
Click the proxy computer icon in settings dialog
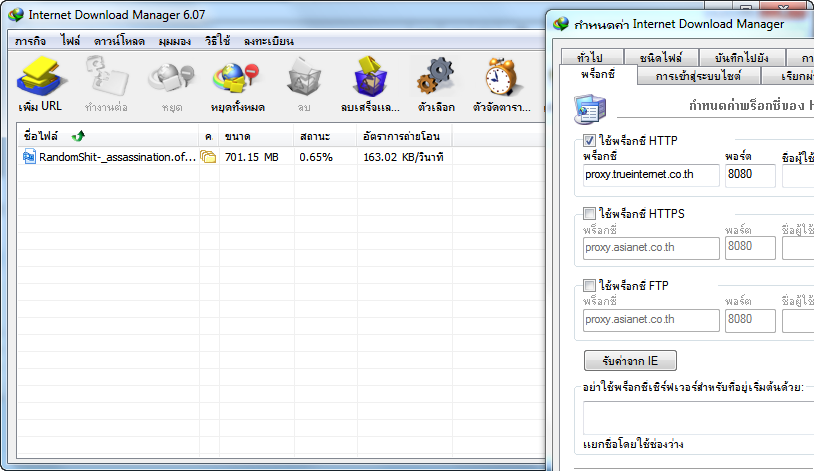(590, 109)
